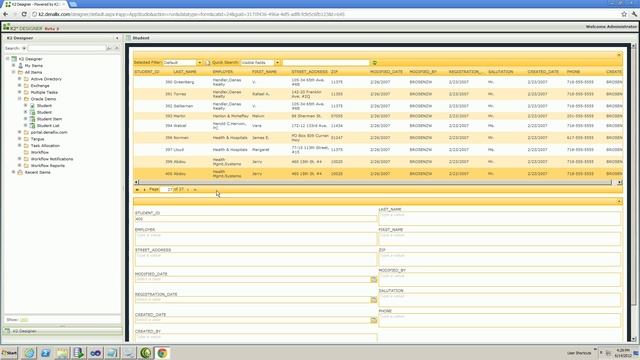Viewport: 640px width, 360px height.
Task: Expand Recent Items node
Action: 13,172
